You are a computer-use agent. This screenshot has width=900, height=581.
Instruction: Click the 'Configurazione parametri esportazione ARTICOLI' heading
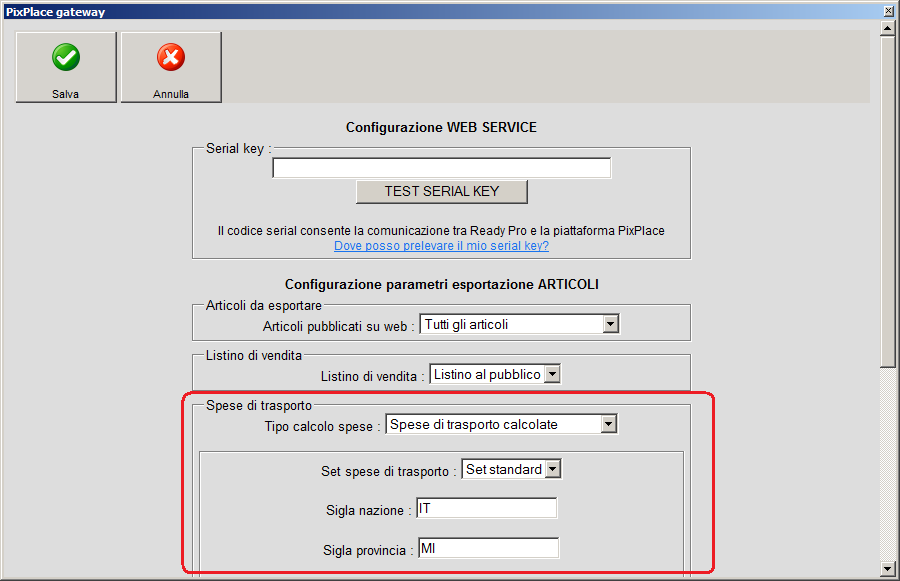pyautogui.click(x=441, y=285)
